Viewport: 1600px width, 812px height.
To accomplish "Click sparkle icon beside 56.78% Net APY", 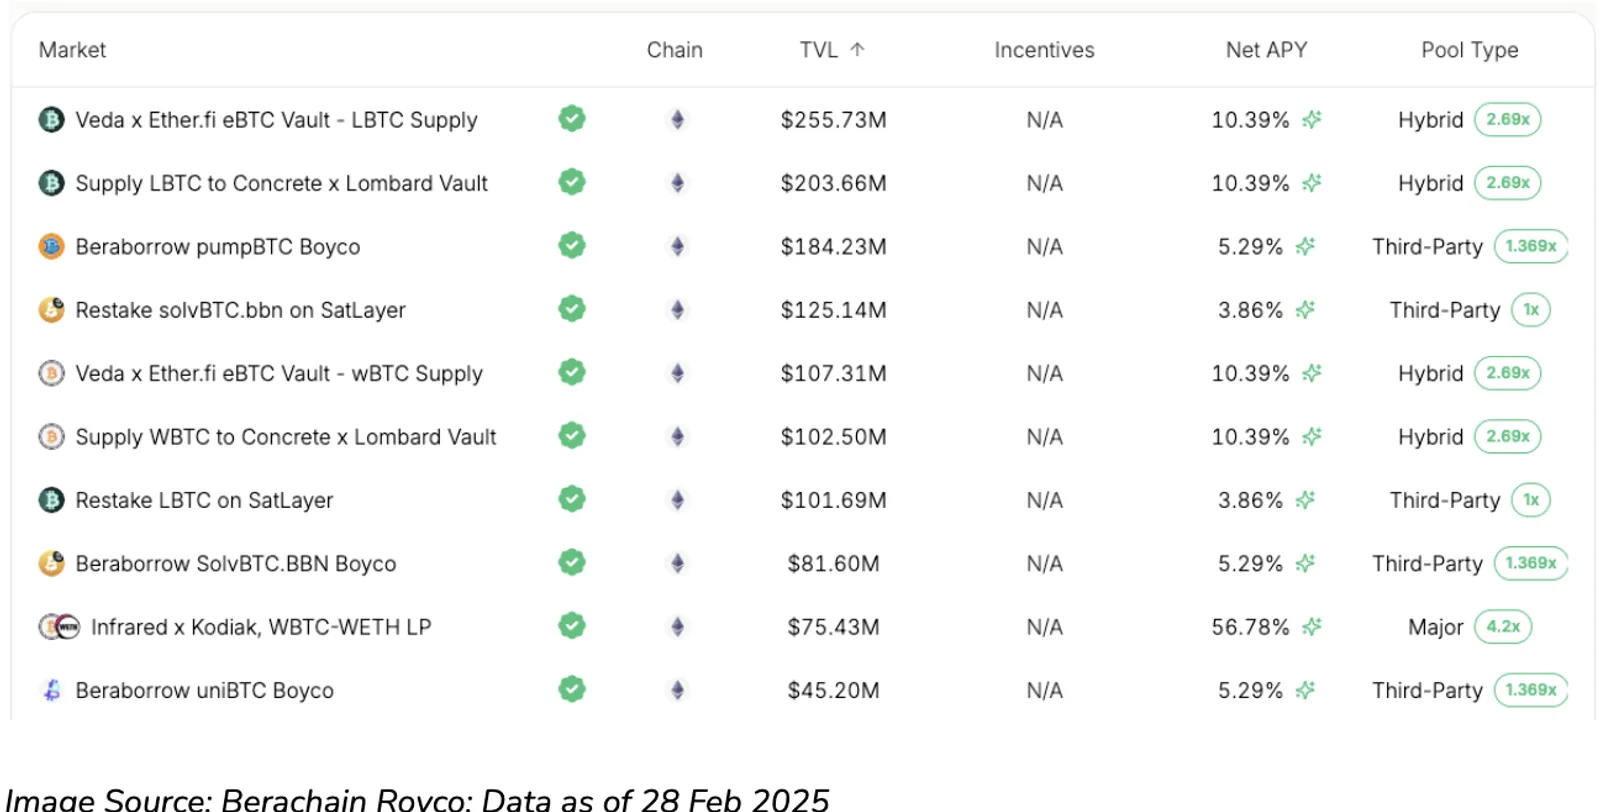I will coord(1312,627).
